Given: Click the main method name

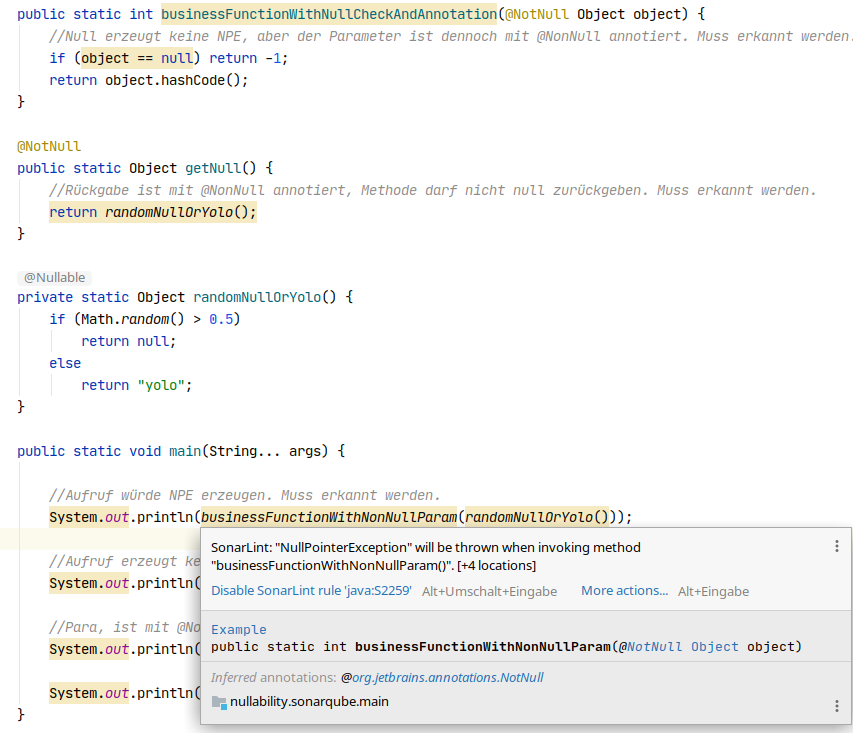Looking at the screenshot, I should [x=184, y=451].
